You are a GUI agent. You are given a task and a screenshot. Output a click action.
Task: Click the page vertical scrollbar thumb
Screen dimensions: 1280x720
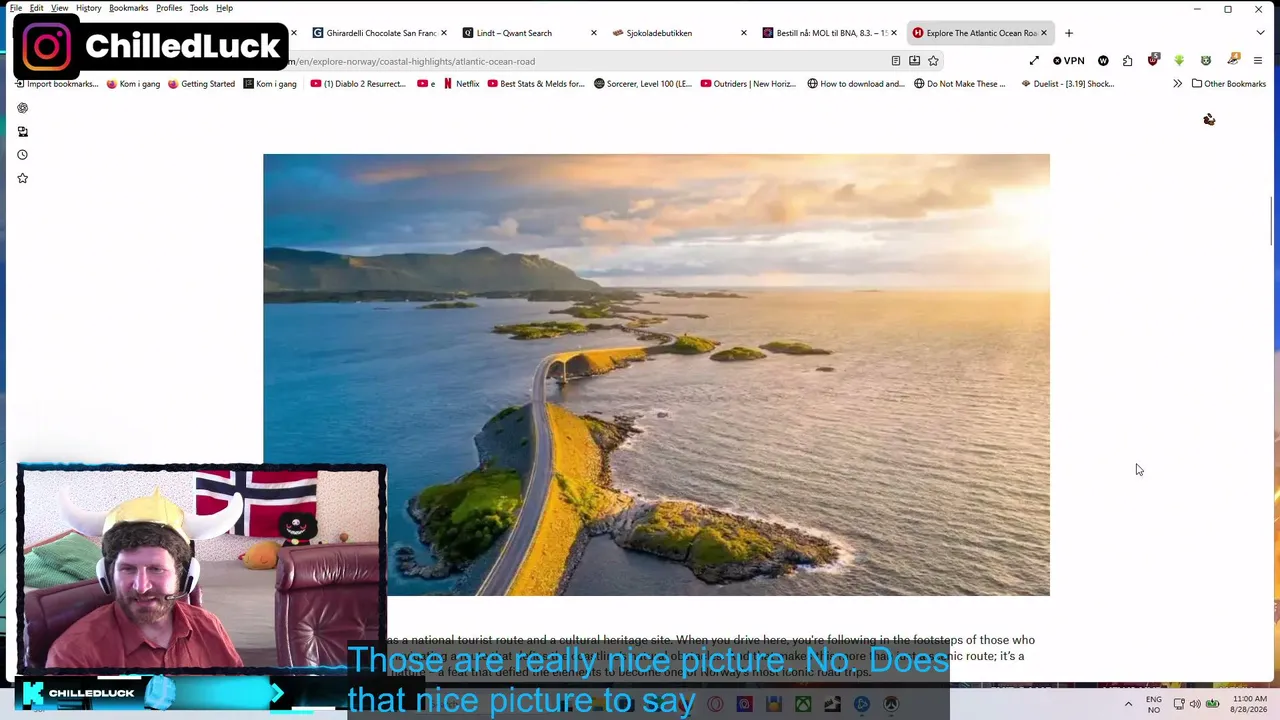pos(1272,220)
